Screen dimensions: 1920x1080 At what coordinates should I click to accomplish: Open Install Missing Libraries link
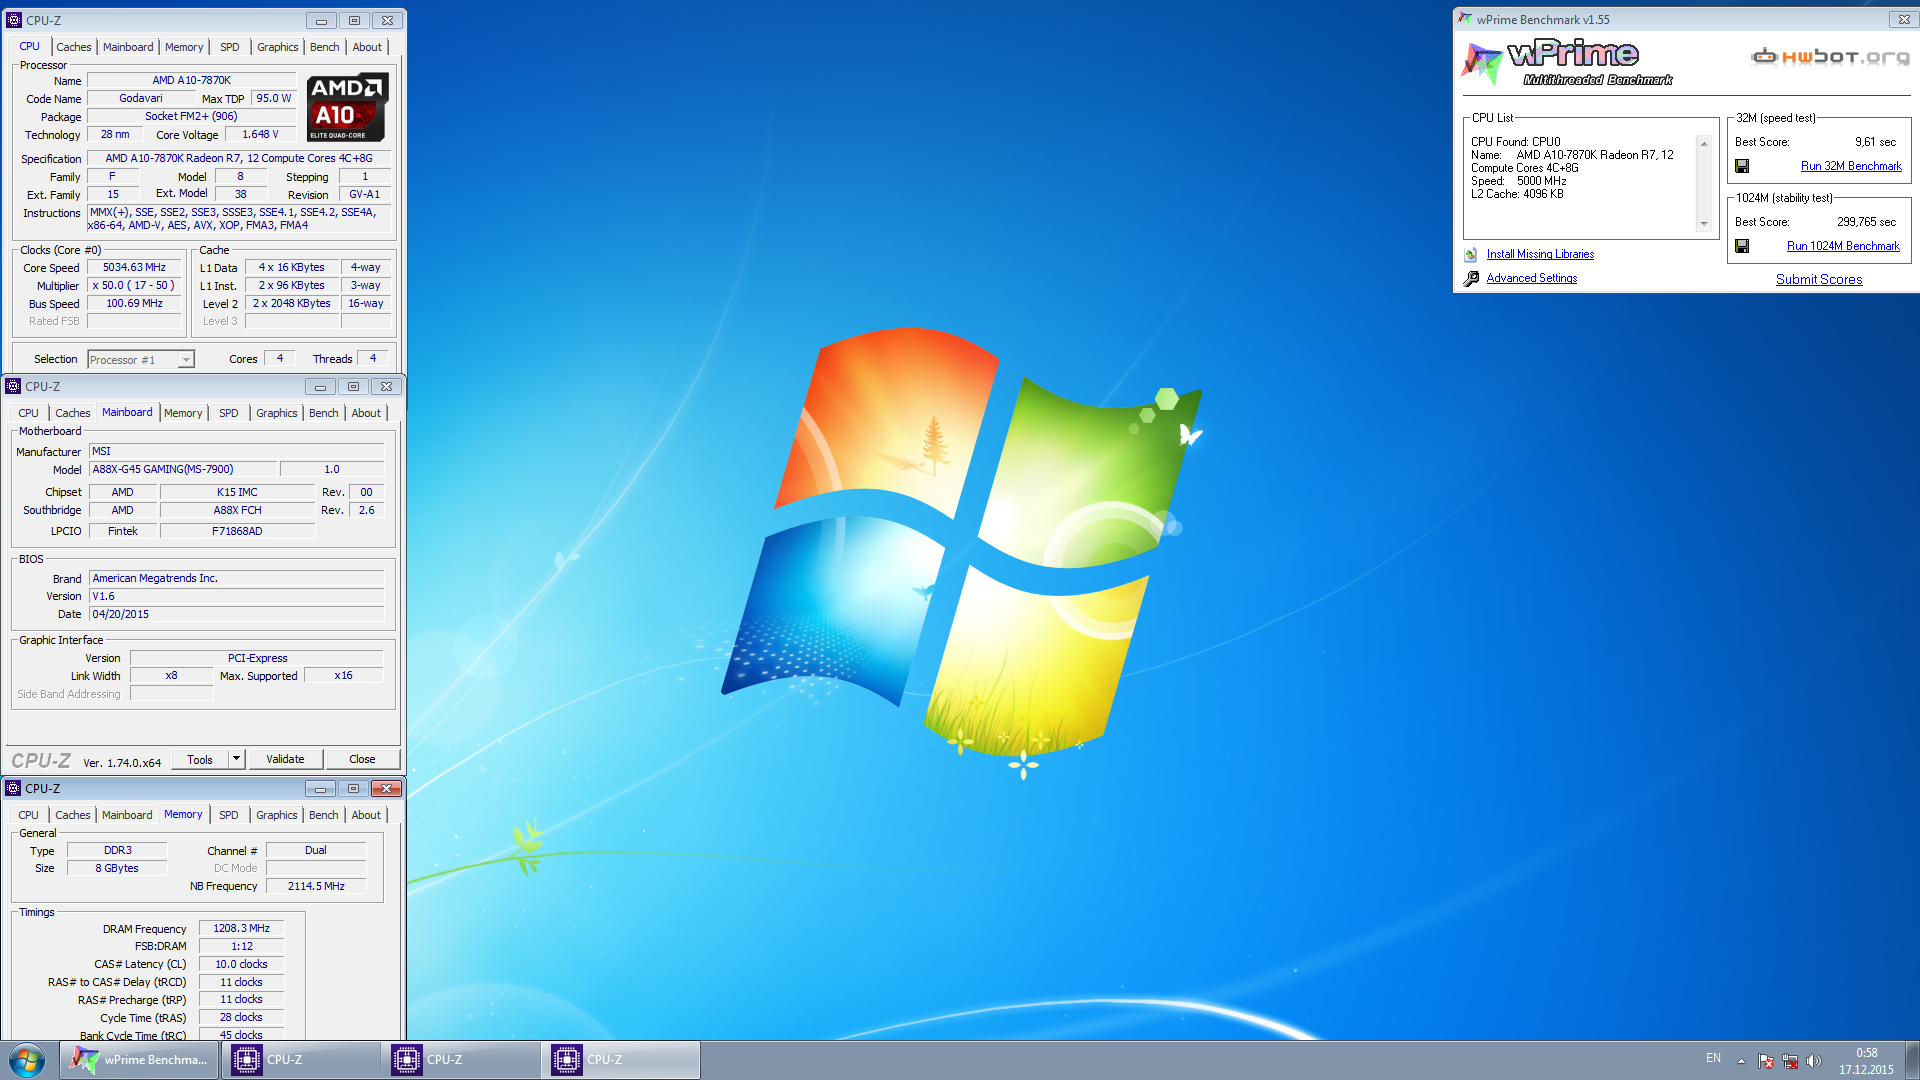coord(1540,255)
